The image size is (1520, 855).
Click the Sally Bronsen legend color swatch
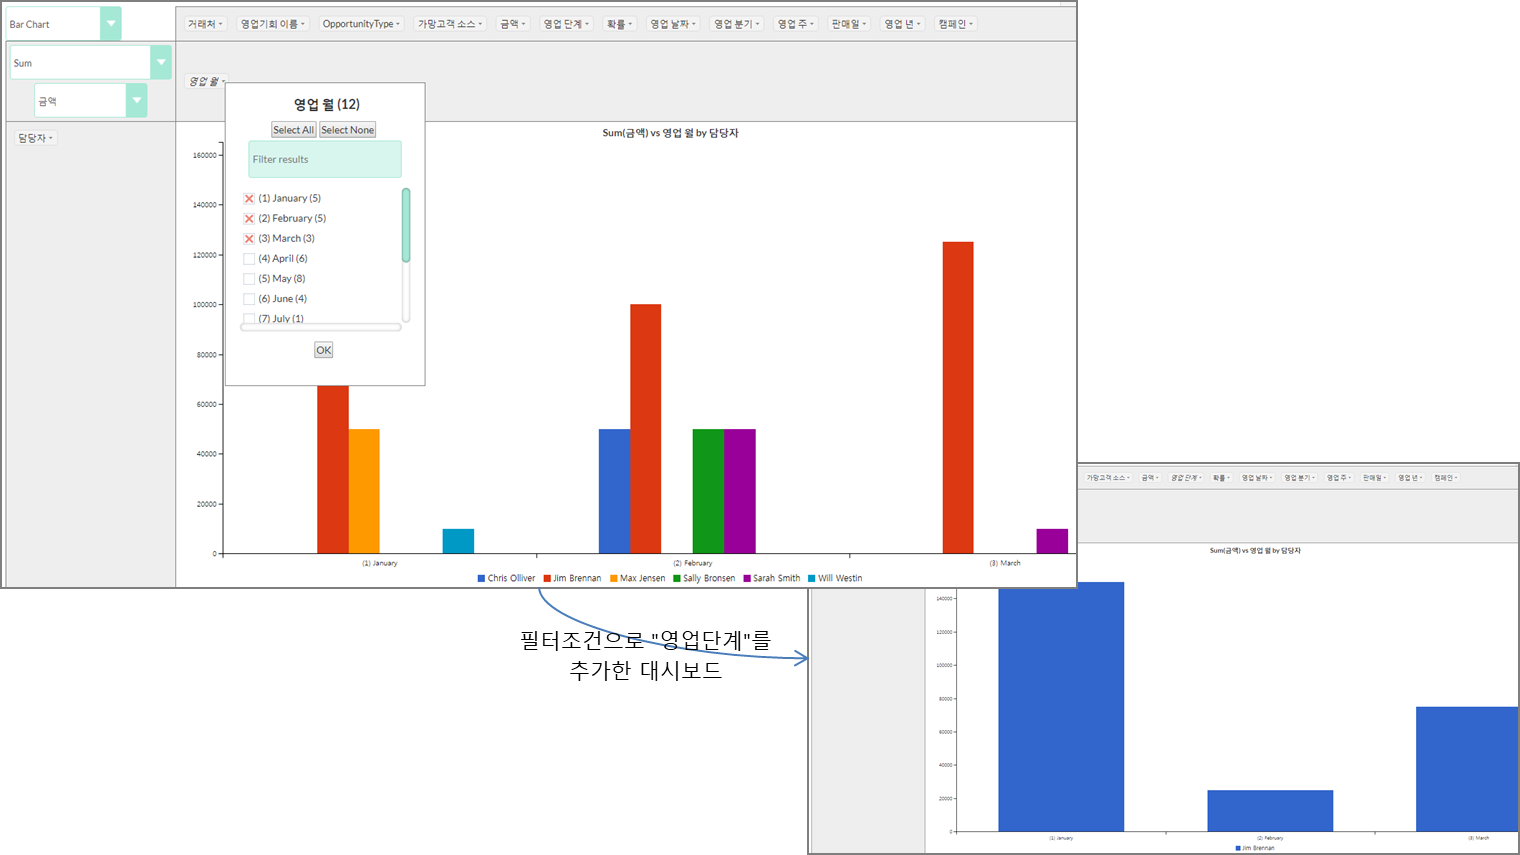tap(677, 578)
